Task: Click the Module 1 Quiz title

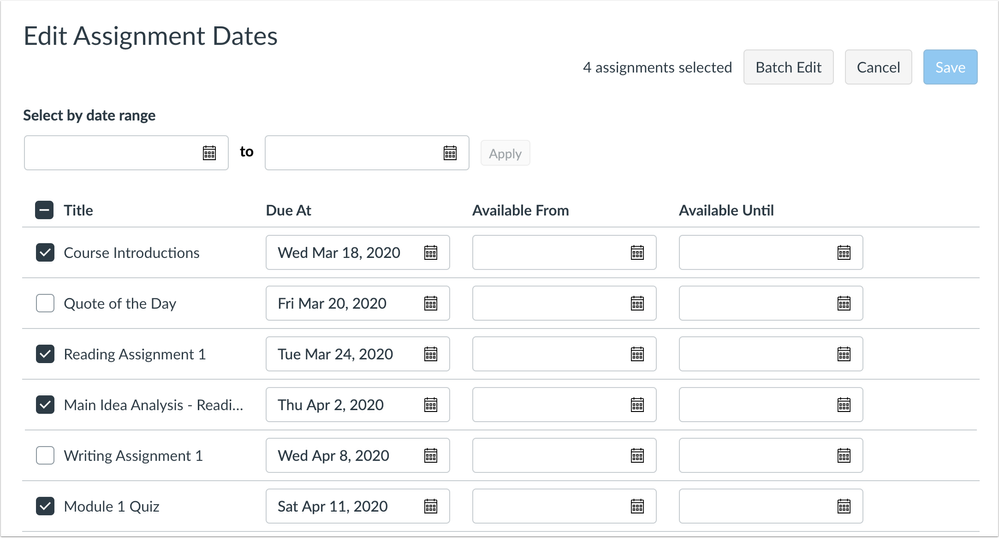Action: 111,506
